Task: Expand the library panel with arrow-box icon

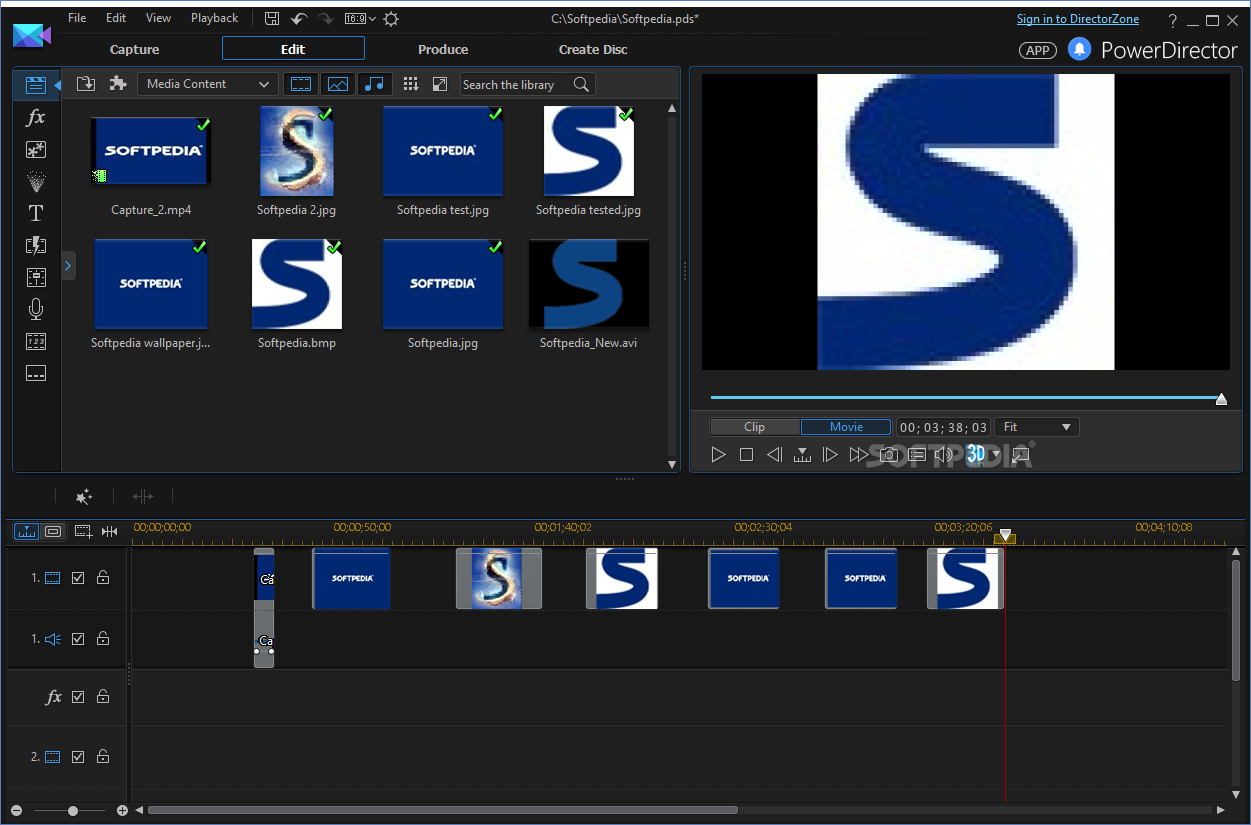Action: (x=440, y=84)
